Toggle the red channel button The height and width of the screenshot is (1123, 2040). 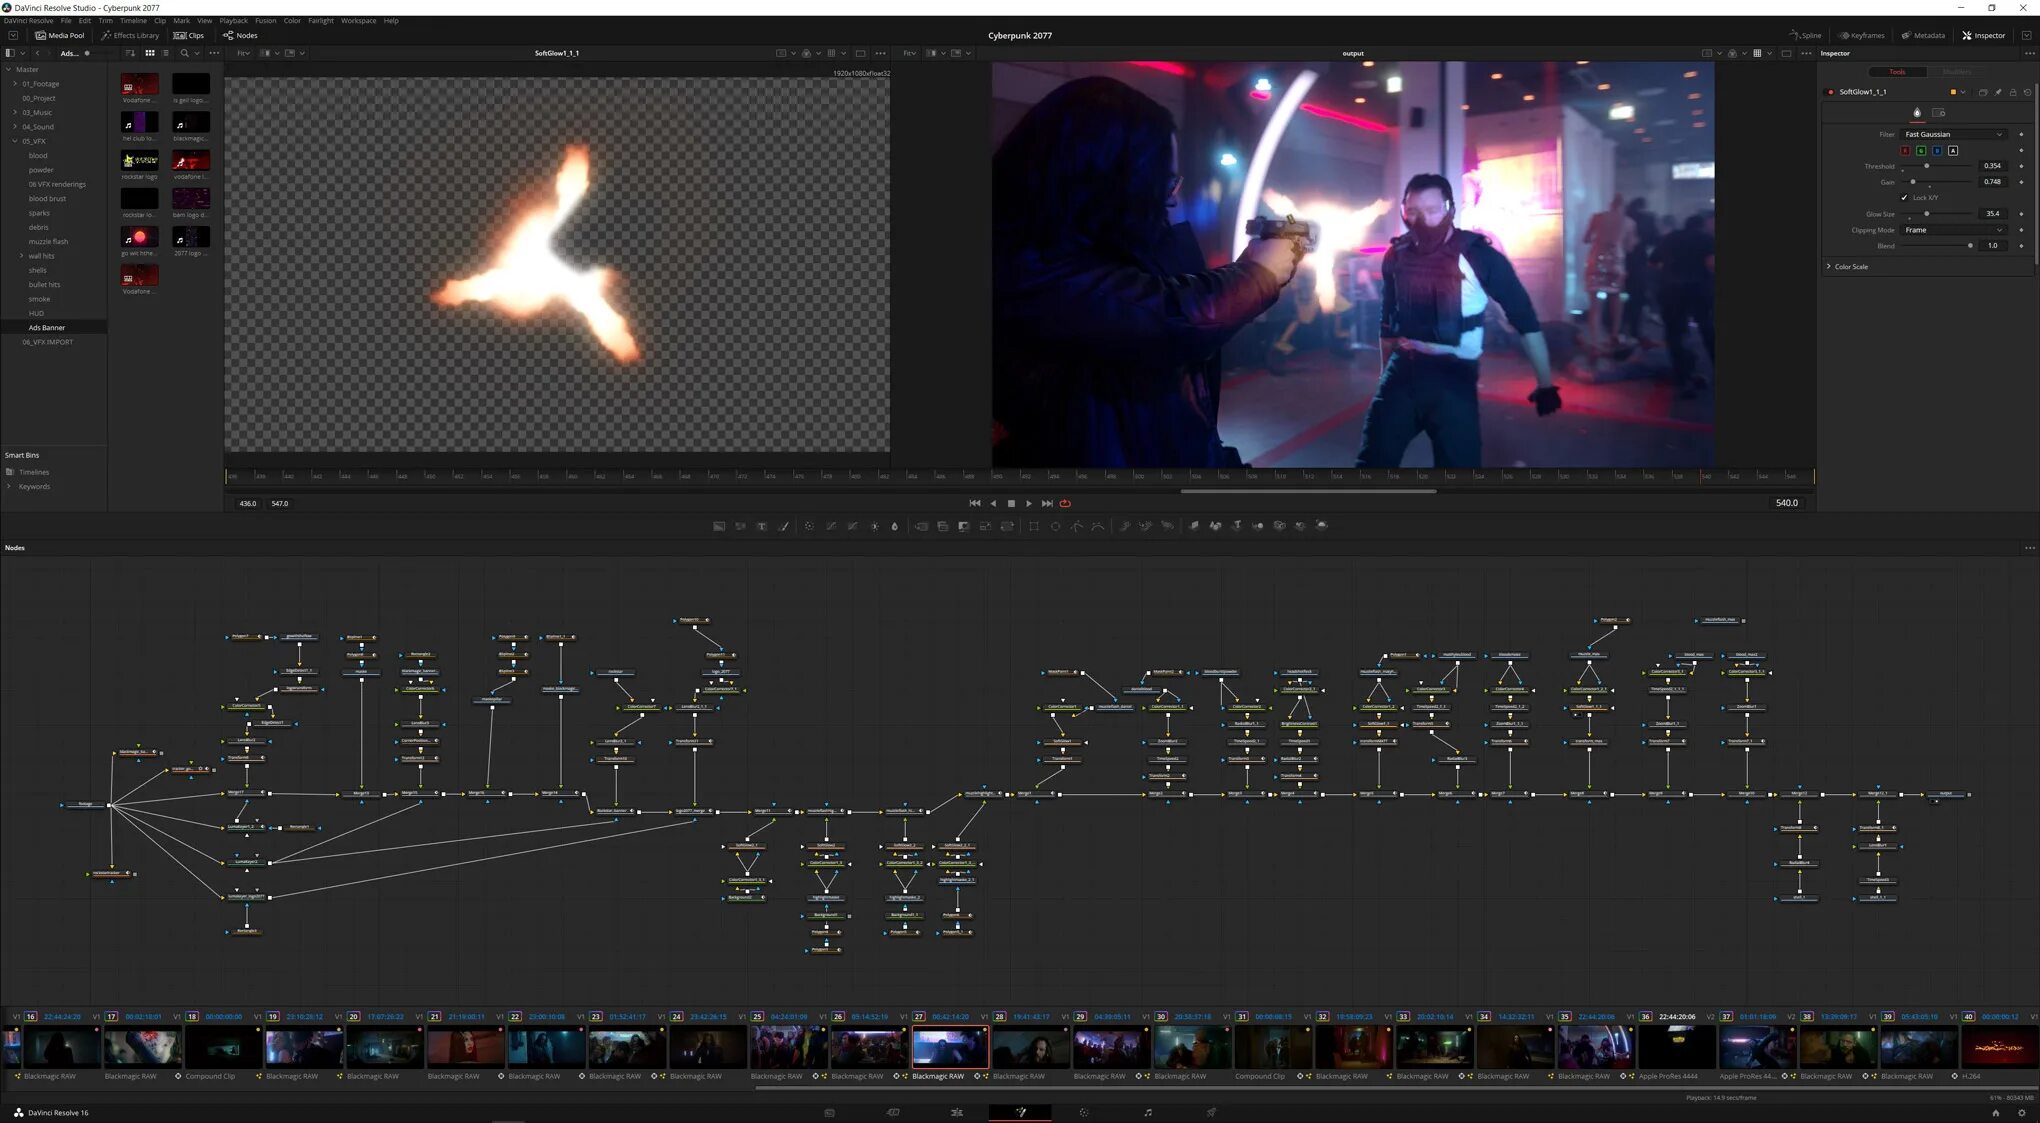pos(1905,151)
